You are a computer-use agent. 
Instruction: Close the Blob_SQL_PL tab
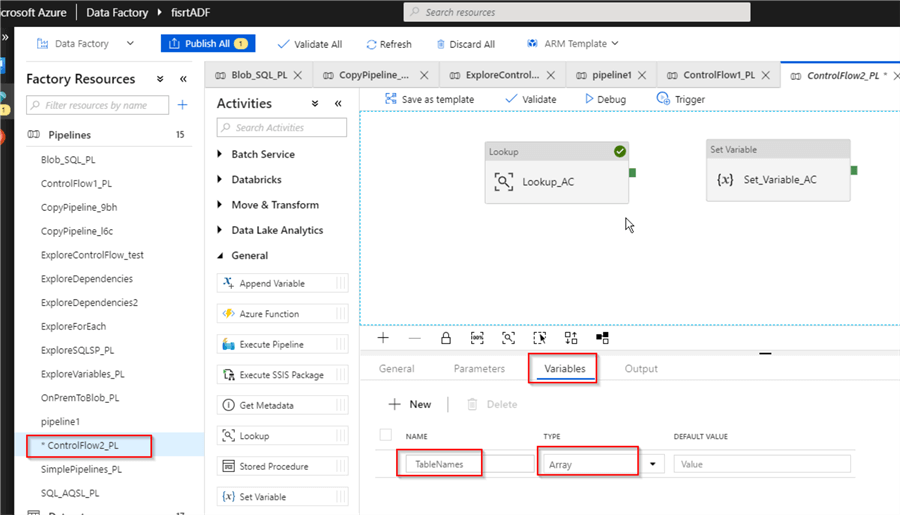coord(298,75)
